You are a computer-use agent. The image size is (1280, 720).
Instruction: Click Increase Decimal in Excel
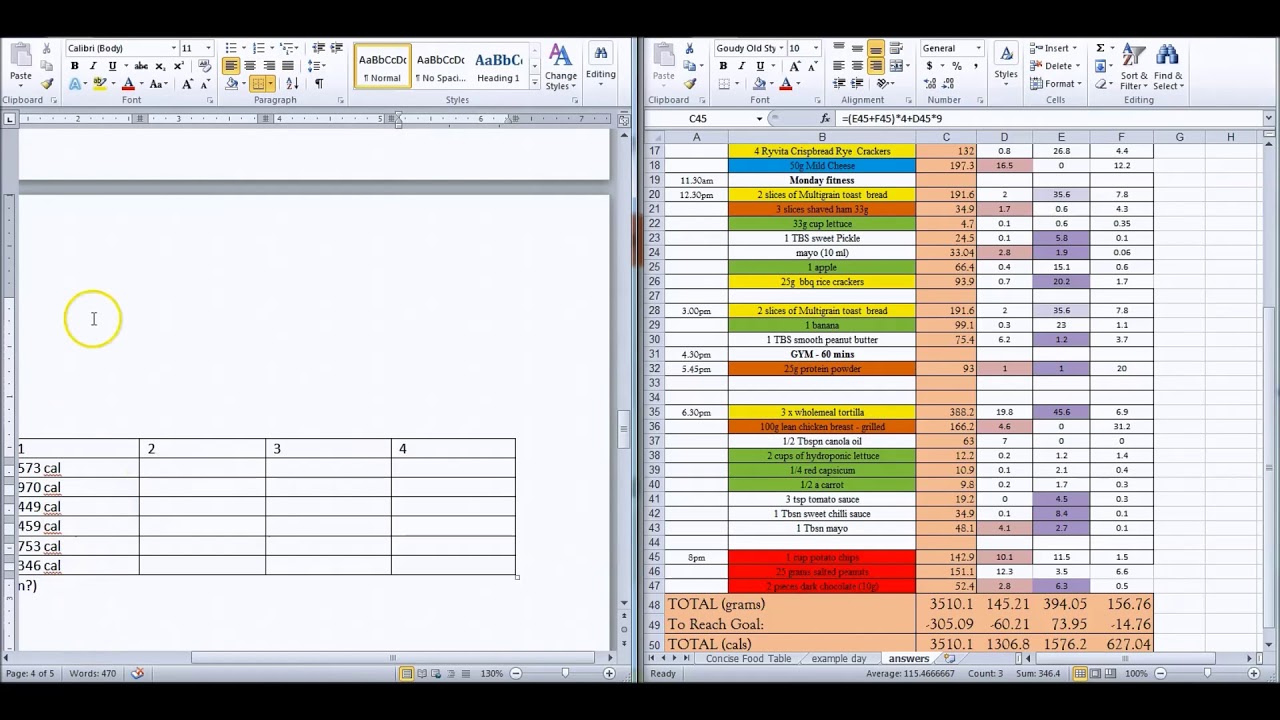(929, 84)
